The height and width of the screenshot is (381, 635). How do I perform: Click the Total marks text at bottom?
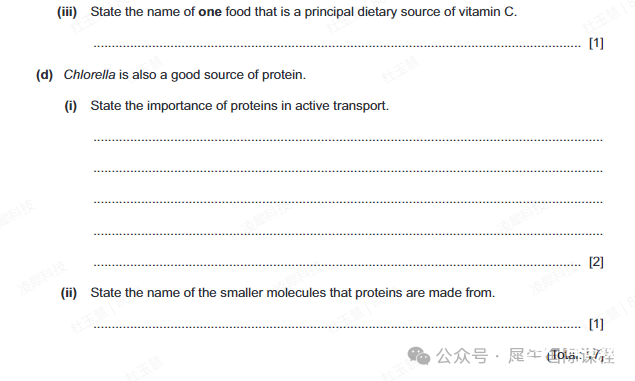(x=575, y=355)
